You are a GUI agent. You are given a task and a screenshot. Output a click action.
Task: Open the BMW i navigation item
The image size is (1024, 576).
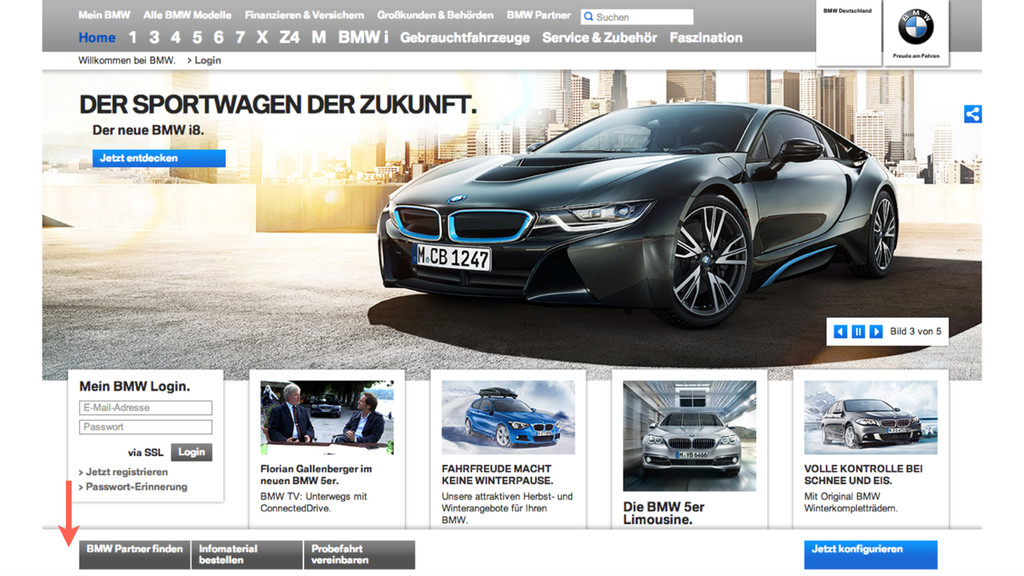click(363, 37)
